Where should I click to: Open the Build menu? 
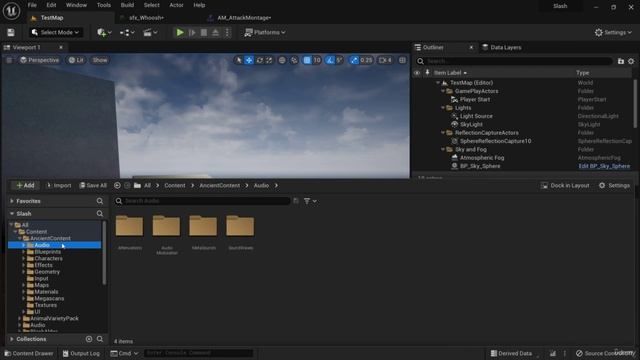[x=127, y=5]
